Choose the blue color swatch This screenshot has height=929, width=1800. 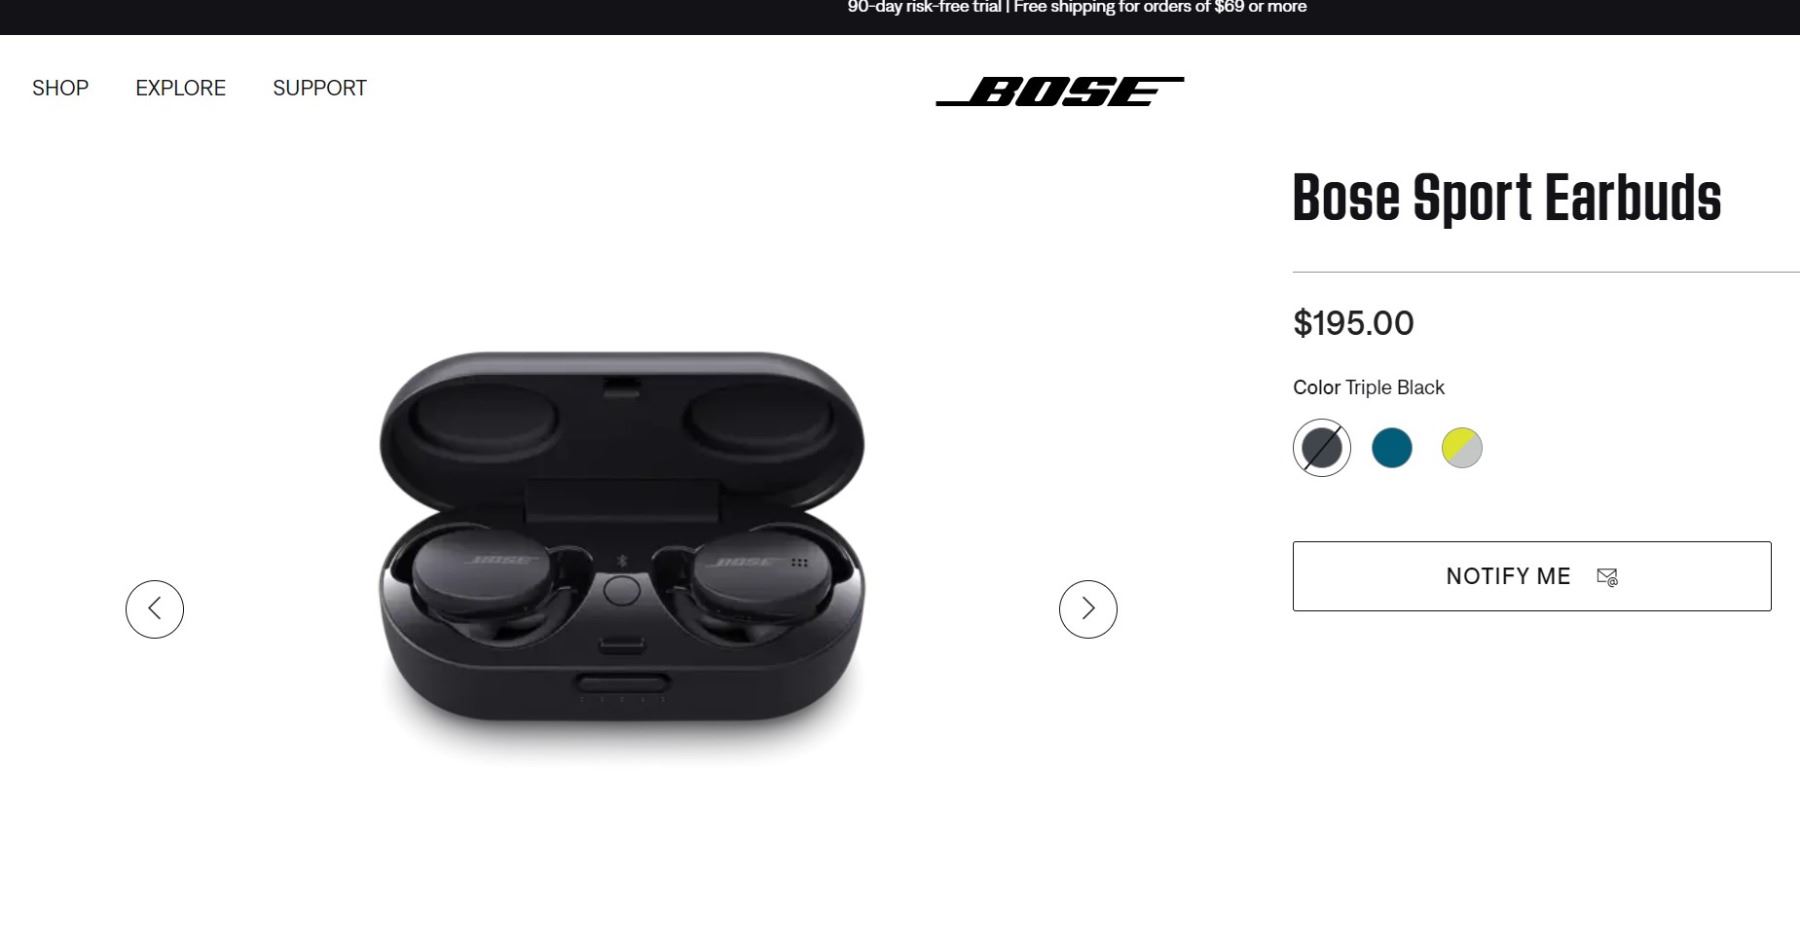click(1392, 448)
